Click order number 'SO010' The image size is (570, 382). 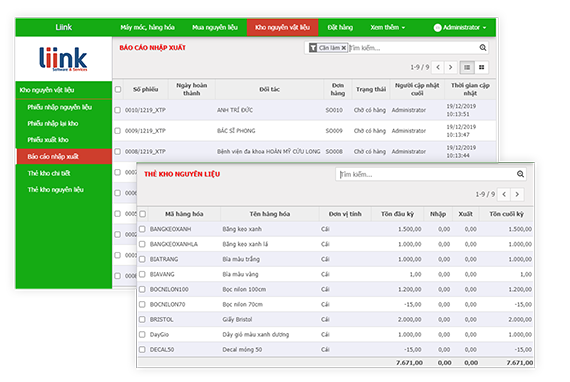point(334,110)
